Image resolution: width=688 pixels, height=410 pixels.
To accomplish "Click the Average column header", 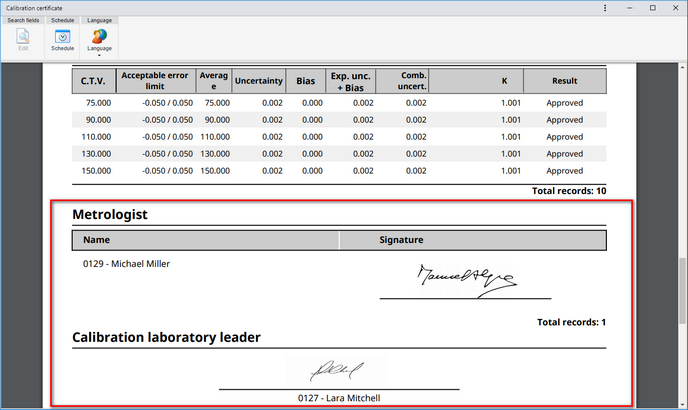I will pyautogui.click(x=214, y=81).
